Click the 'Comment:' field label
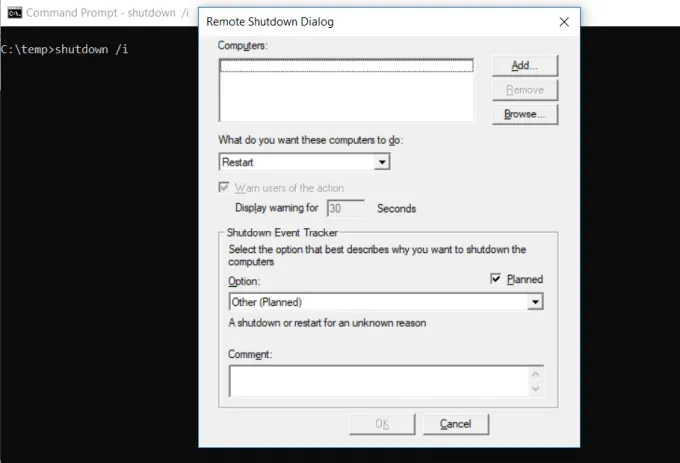This screenshot has height=463, width=680. coord(250,354)
